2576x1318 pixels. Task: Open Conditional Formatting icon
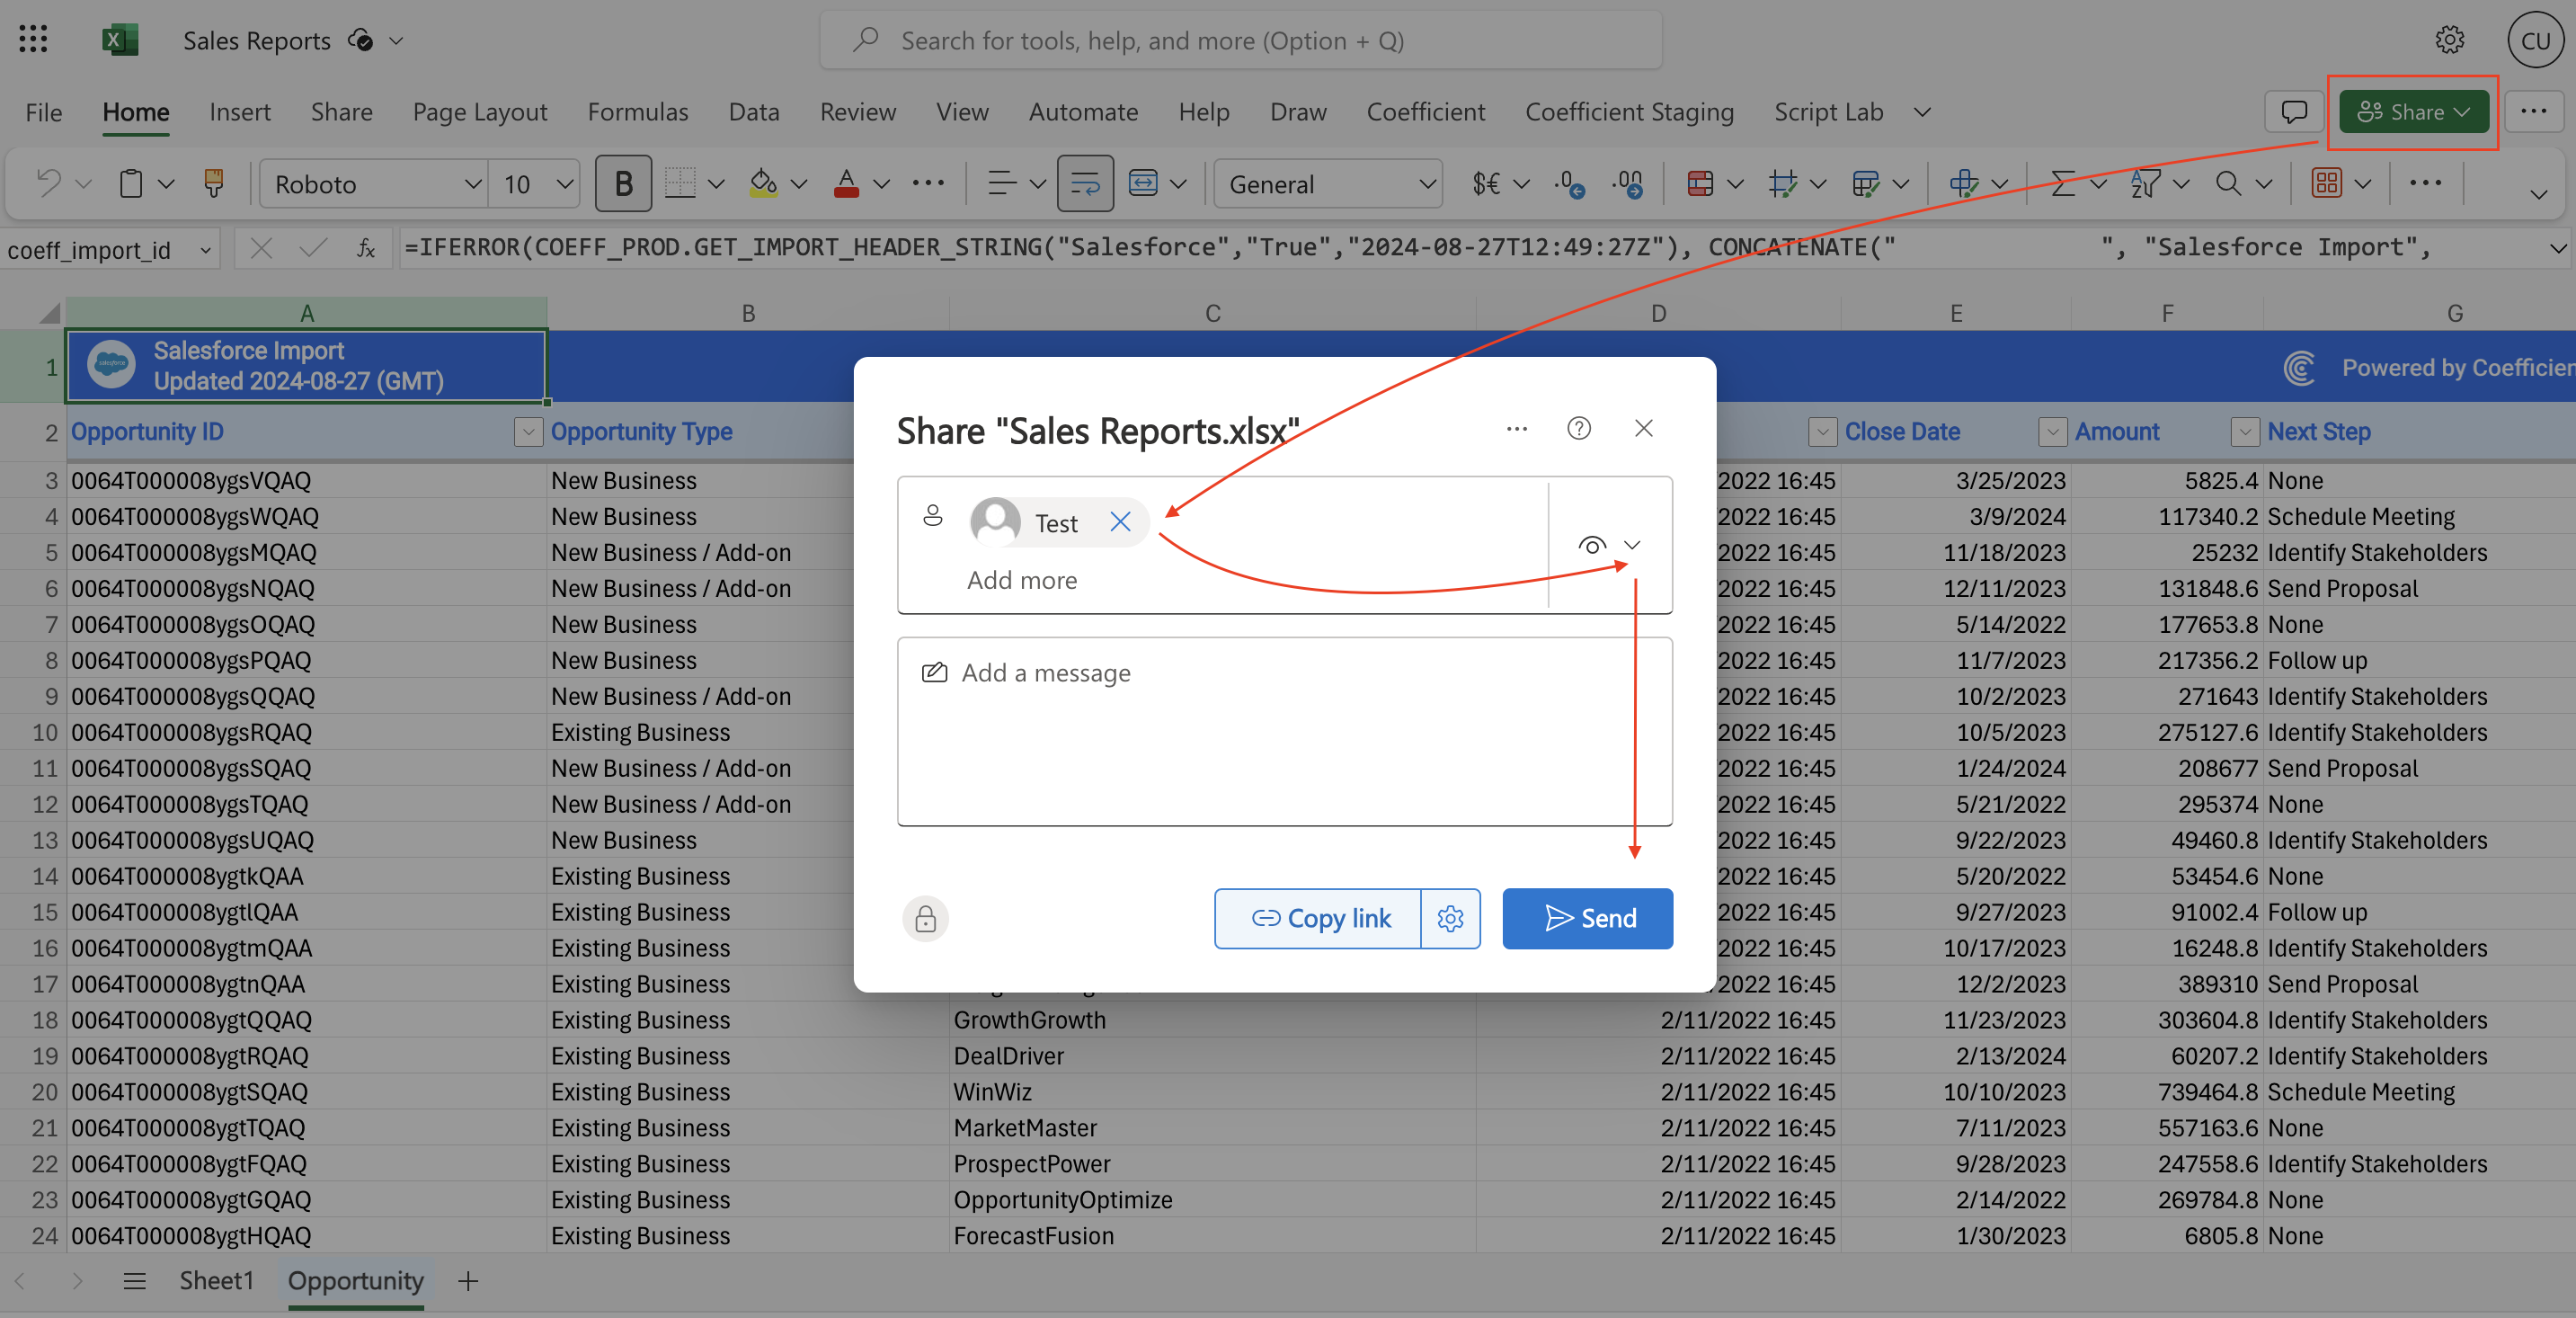coord(1700,183)
